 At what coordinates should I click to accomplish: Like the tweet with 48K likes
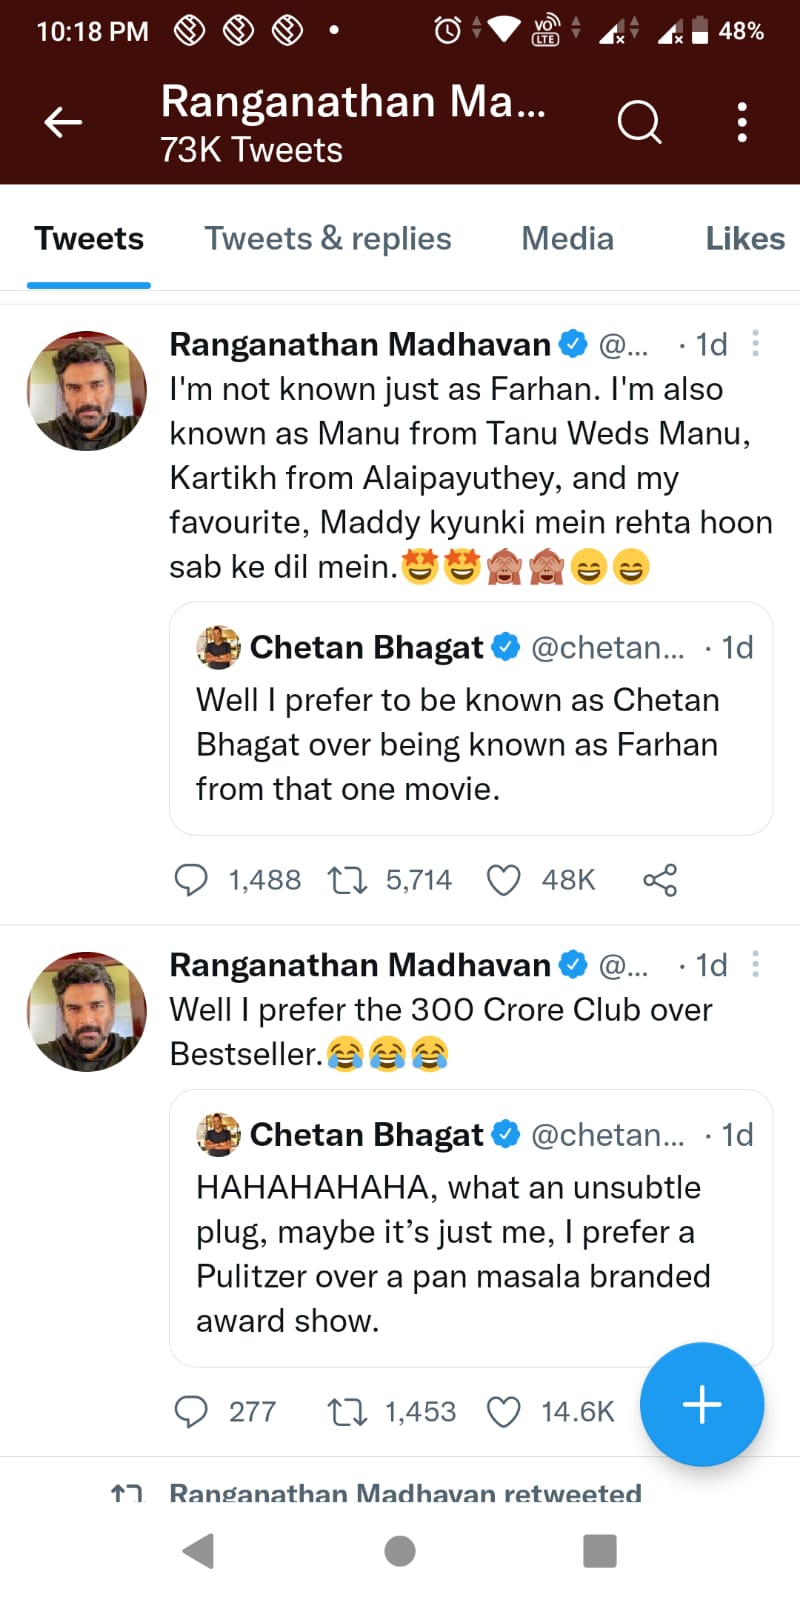pyautogui.click(x=503, y=880)
